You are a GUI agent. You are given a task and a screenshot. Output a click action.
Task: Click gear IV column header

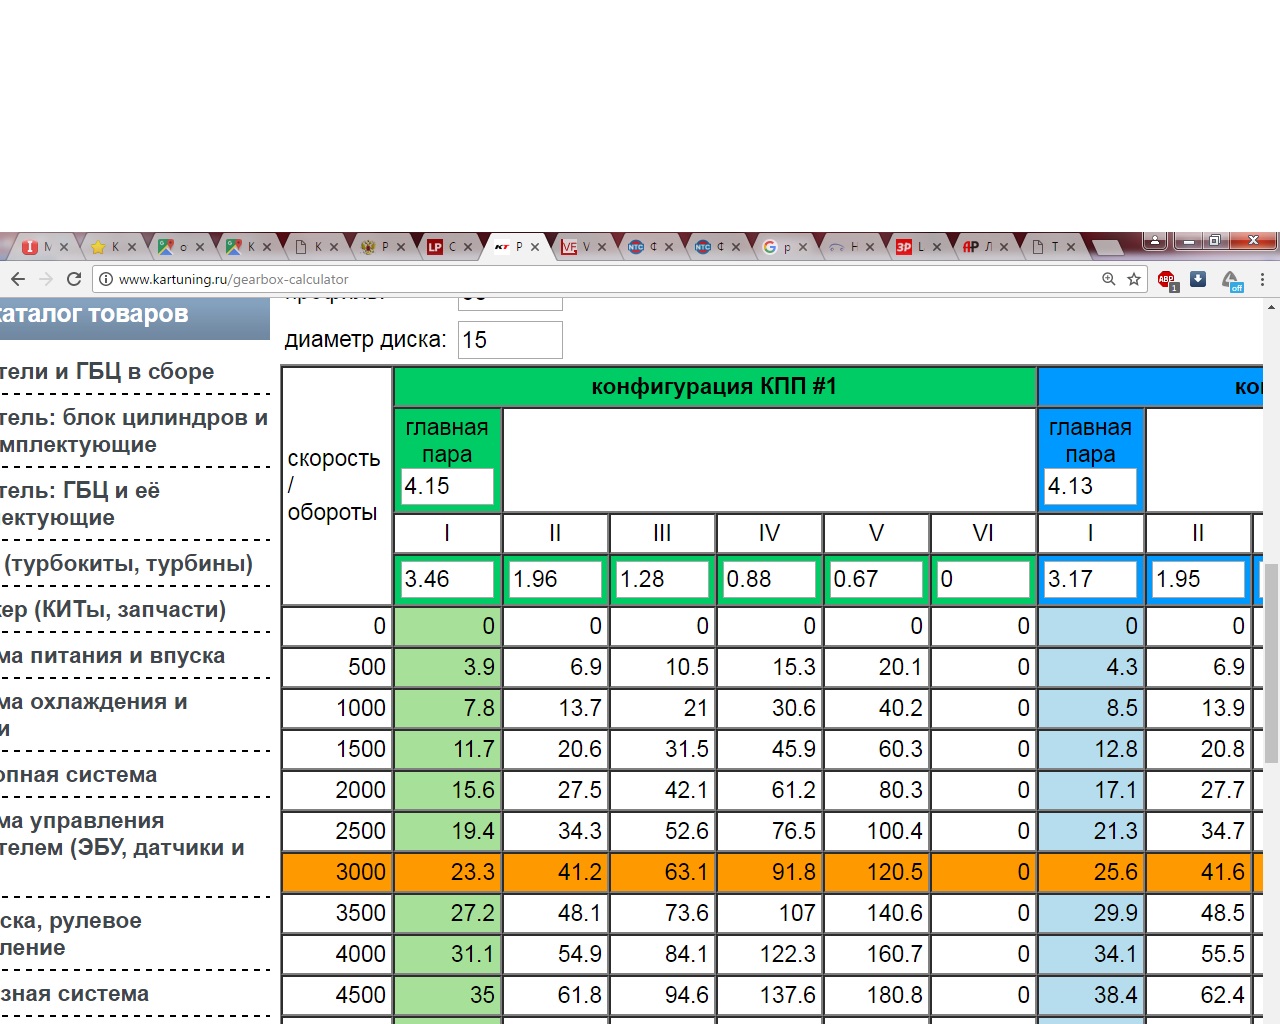pyautogui.click(x=769, y=533)
